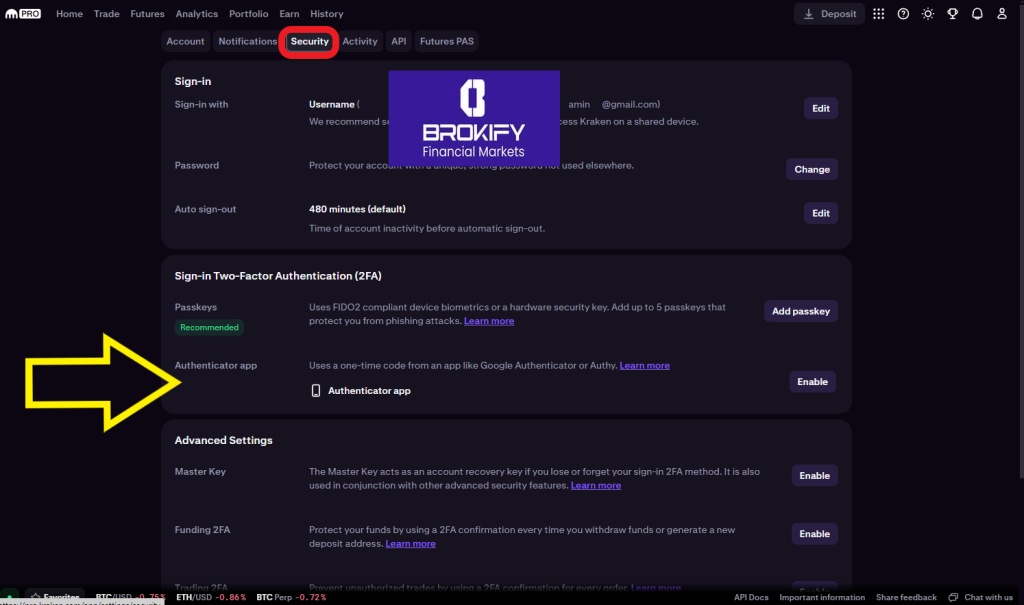Change the account password
This screenshot has height=605, width=1024.
click(811, 169)
